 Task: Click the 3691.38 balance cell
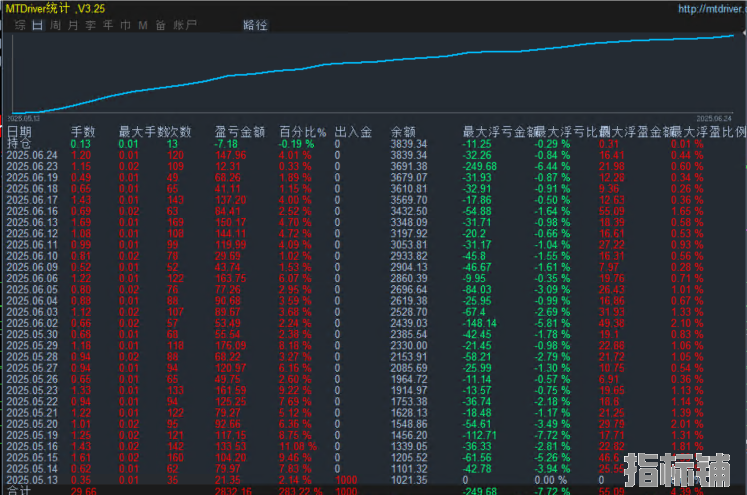tap(409, 166)
